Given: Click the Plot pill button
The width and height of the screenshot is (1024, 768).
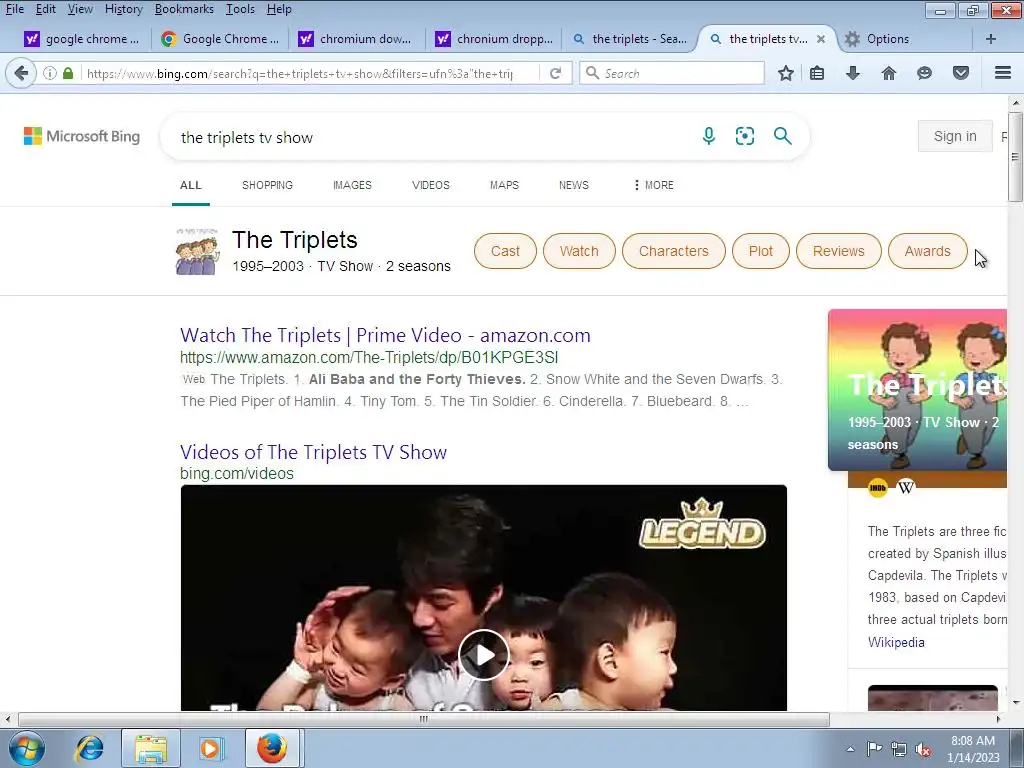Looking at the screenshot, I should click(760, 251).
